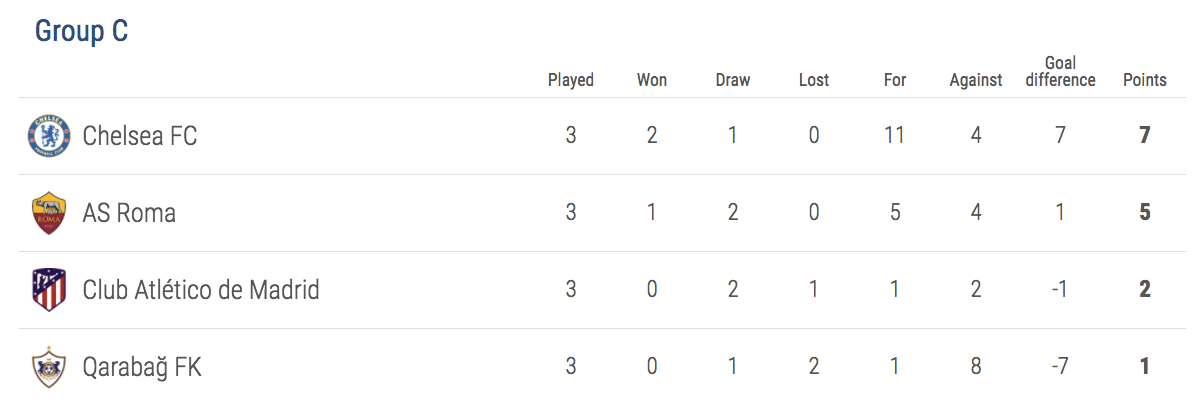The width and height of the screenshot is (1204, 417).
Task: Click the Group C heading
Action: 82,32
